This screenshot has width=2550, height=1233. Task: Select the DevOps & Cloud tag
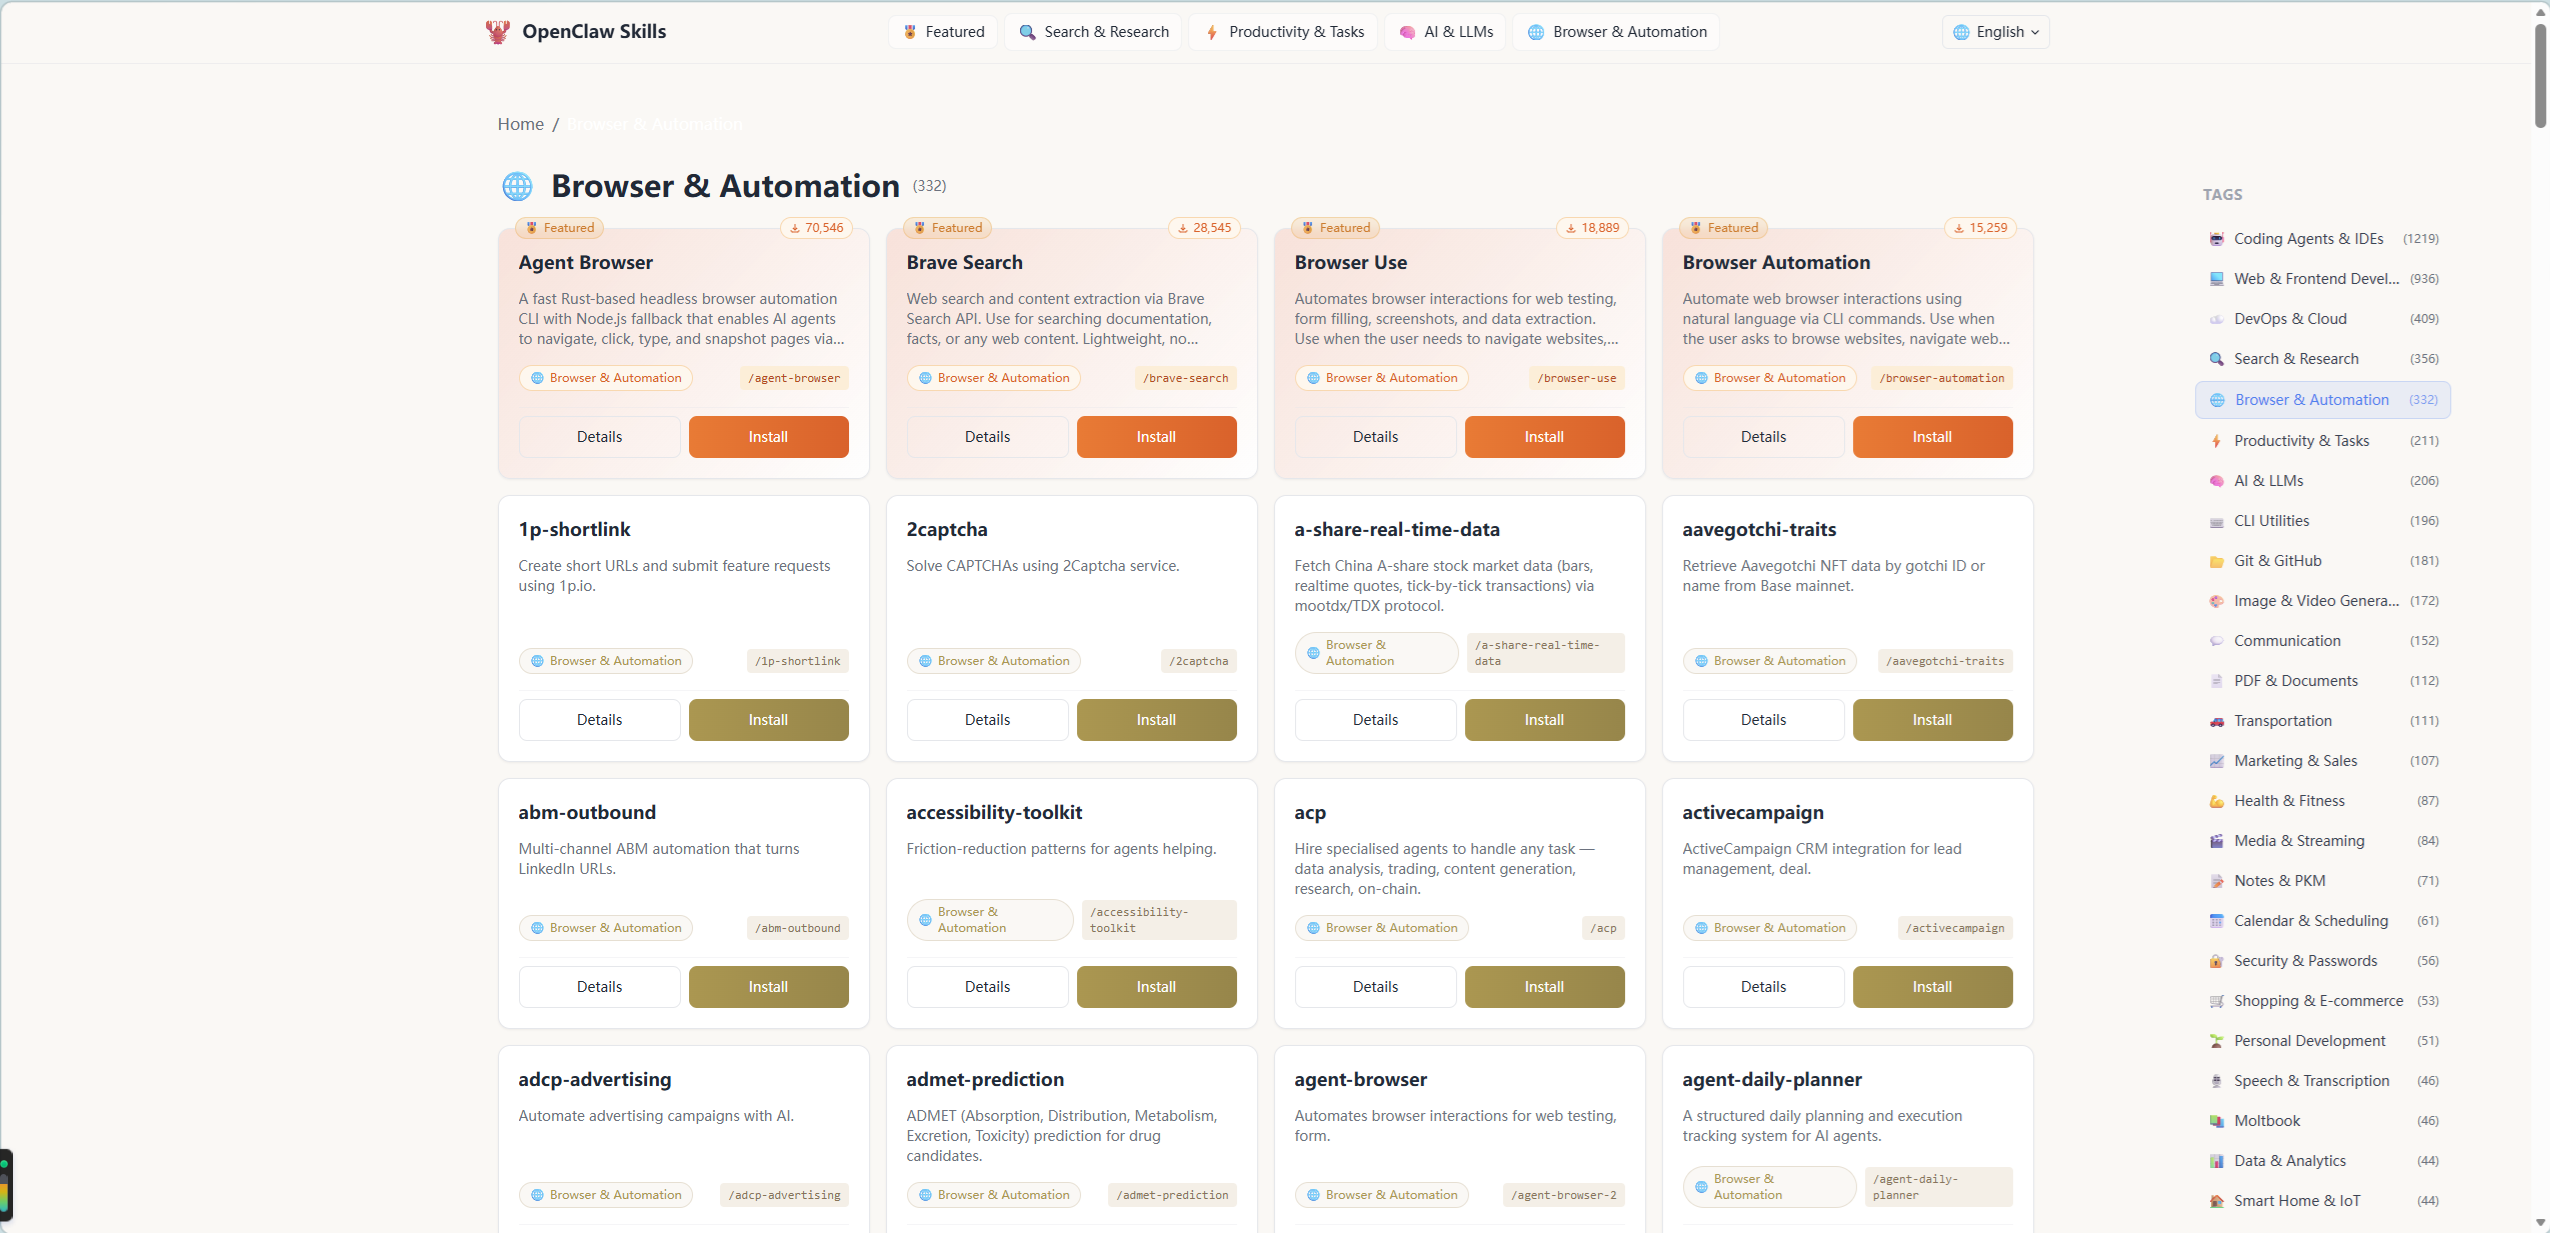coord(2290,319)
